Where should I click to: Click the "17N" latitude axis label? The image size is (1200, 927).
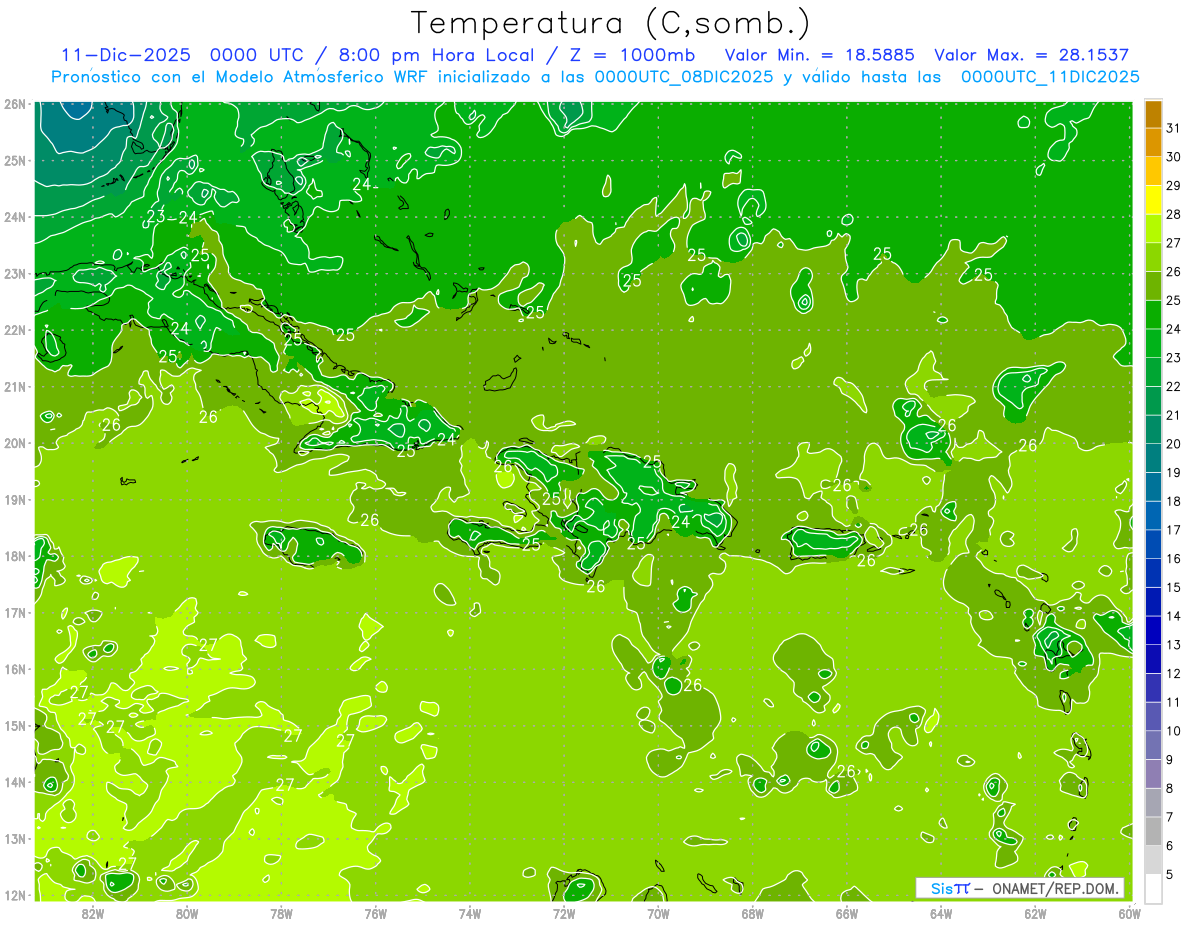[x=14, y=612]
